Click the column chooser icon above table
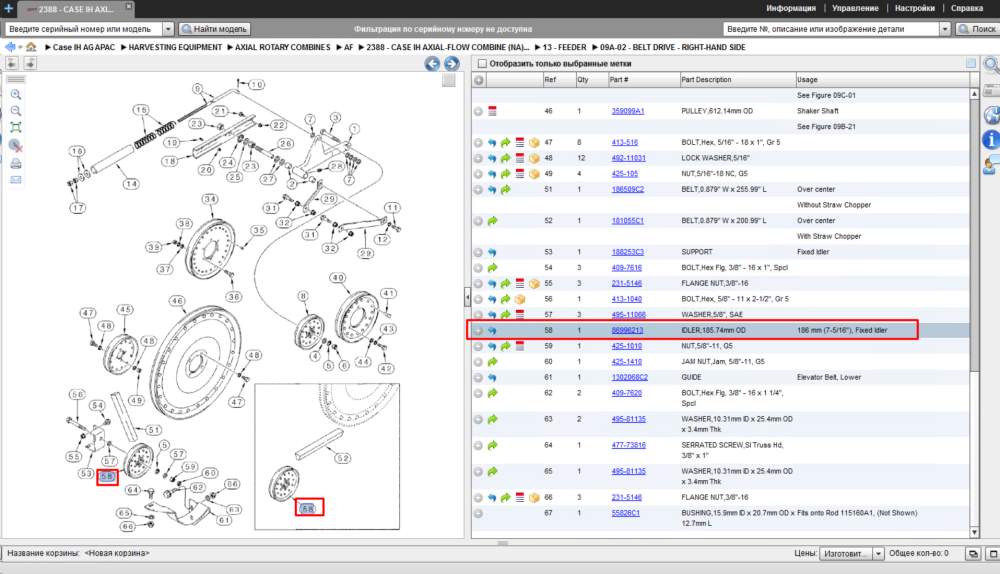This screenshot has width=1000, height=574. coord(971,63)
